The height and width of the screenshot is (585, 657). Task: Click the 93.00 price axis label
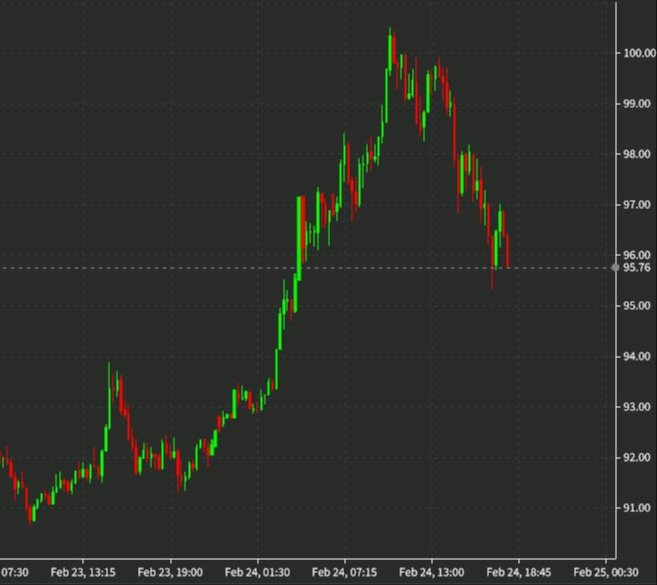point(636,408)
